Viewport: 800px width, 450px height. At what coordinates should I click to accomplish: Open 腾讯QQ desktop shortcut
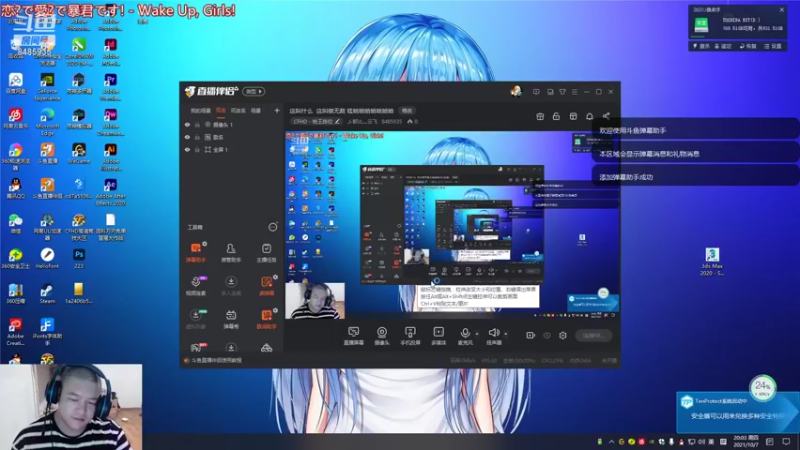click(15, 188)
